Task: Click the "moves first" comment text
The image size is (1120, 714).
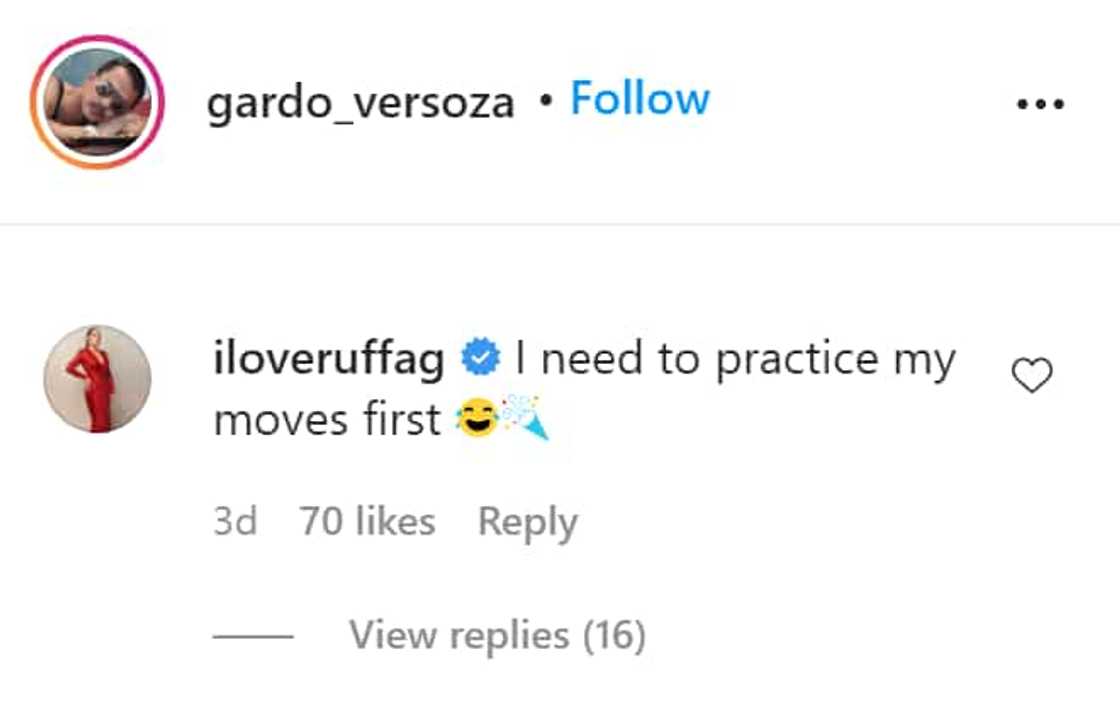Action: tap(327, 420)
